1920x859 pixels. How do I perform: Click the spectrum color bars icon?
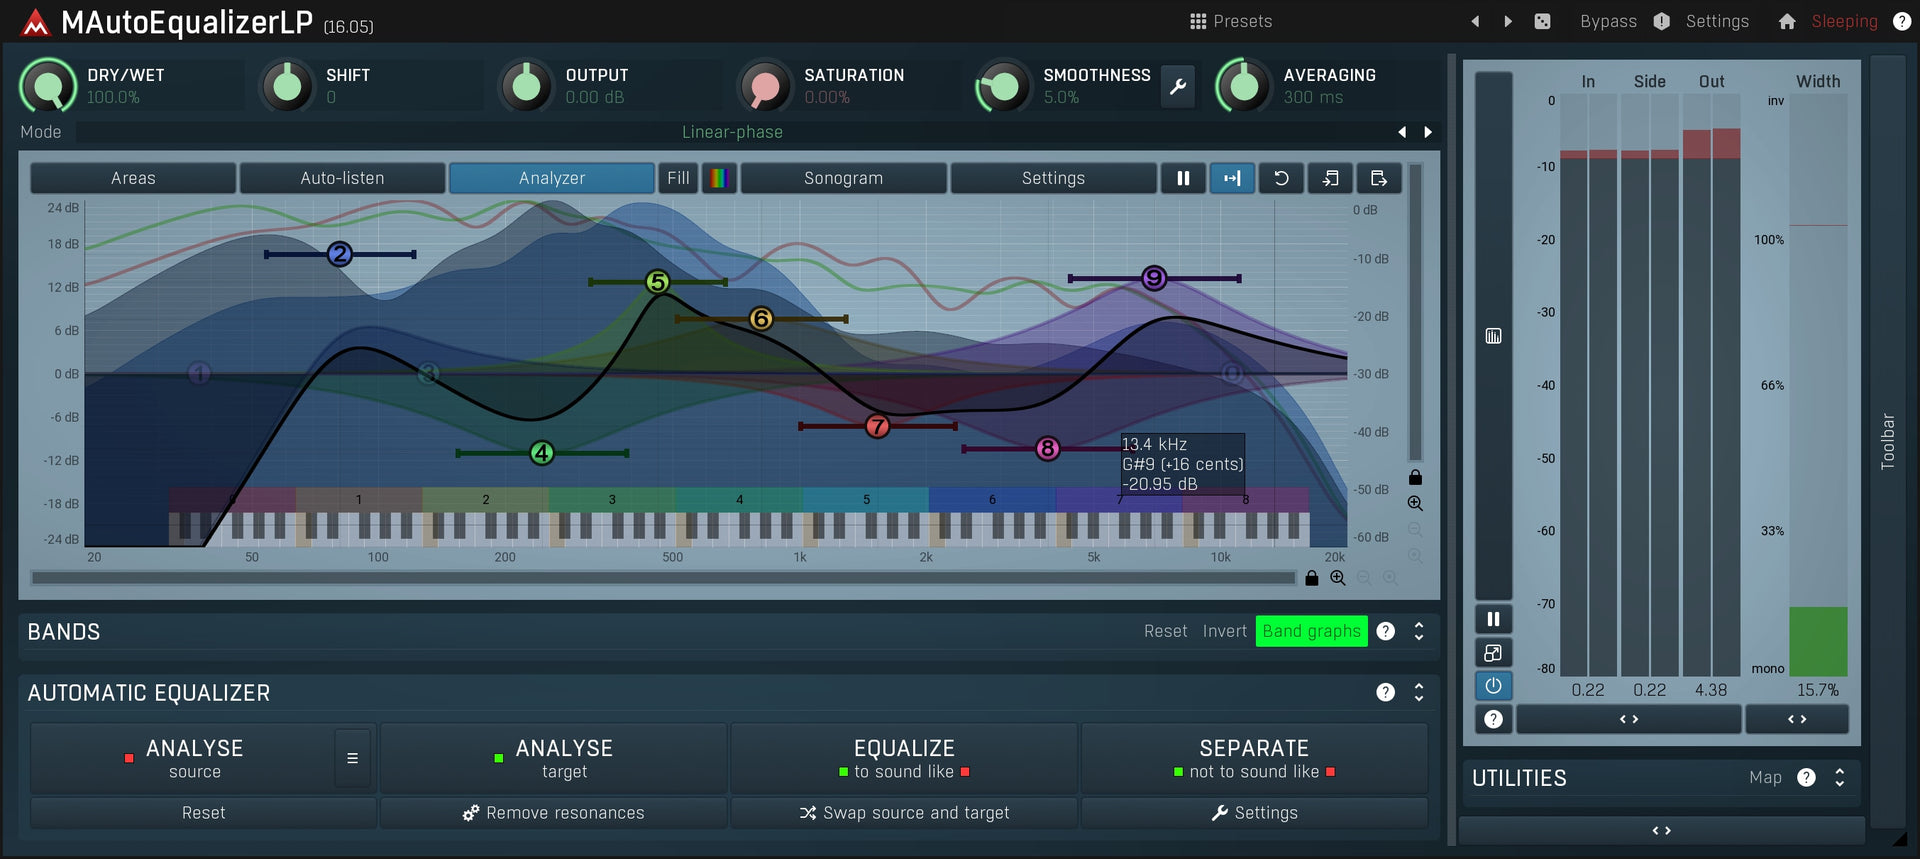[719, 178]
